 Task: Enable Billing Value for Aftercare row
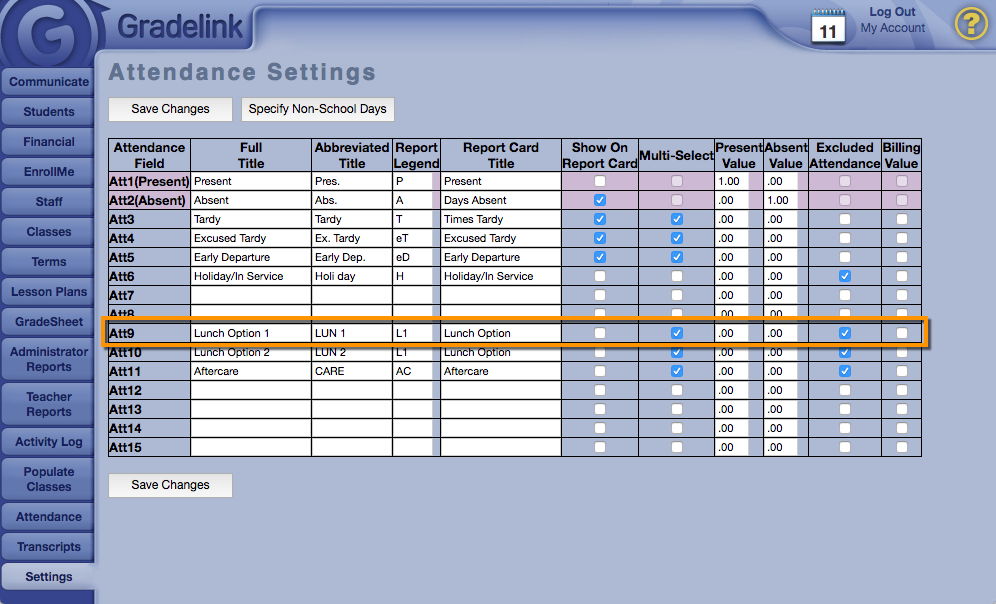902,371
